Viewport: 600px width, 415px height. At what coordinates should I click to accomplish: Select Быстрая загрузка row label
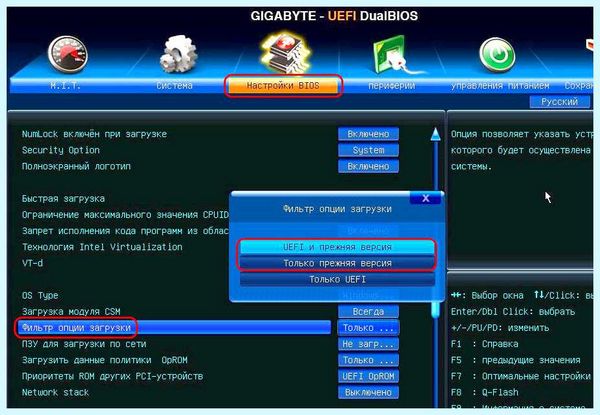[x=63, y=199]
